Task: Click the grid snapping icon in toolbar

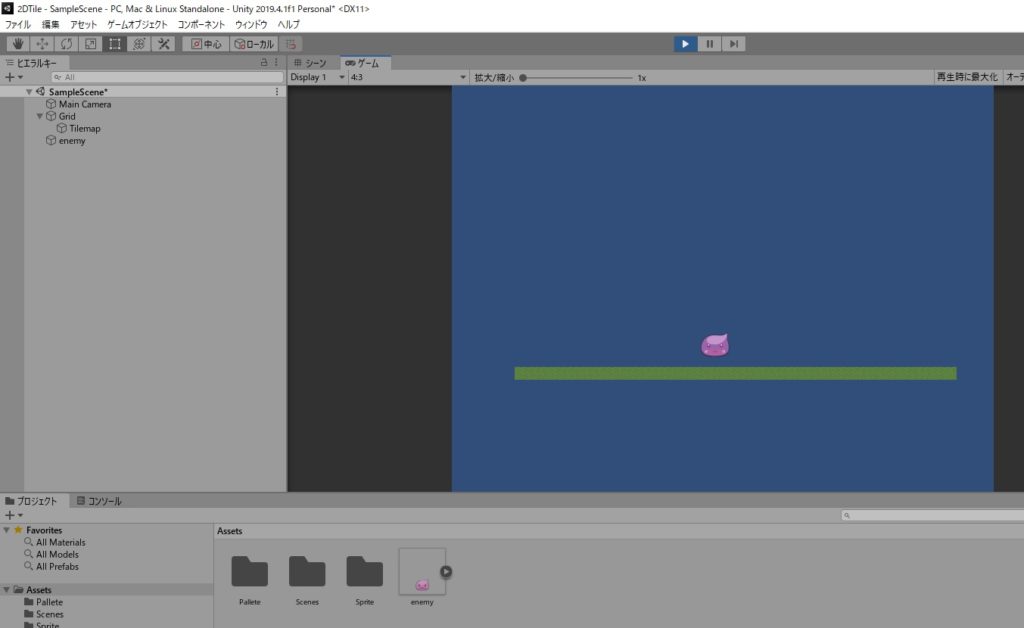Action: 291,44
